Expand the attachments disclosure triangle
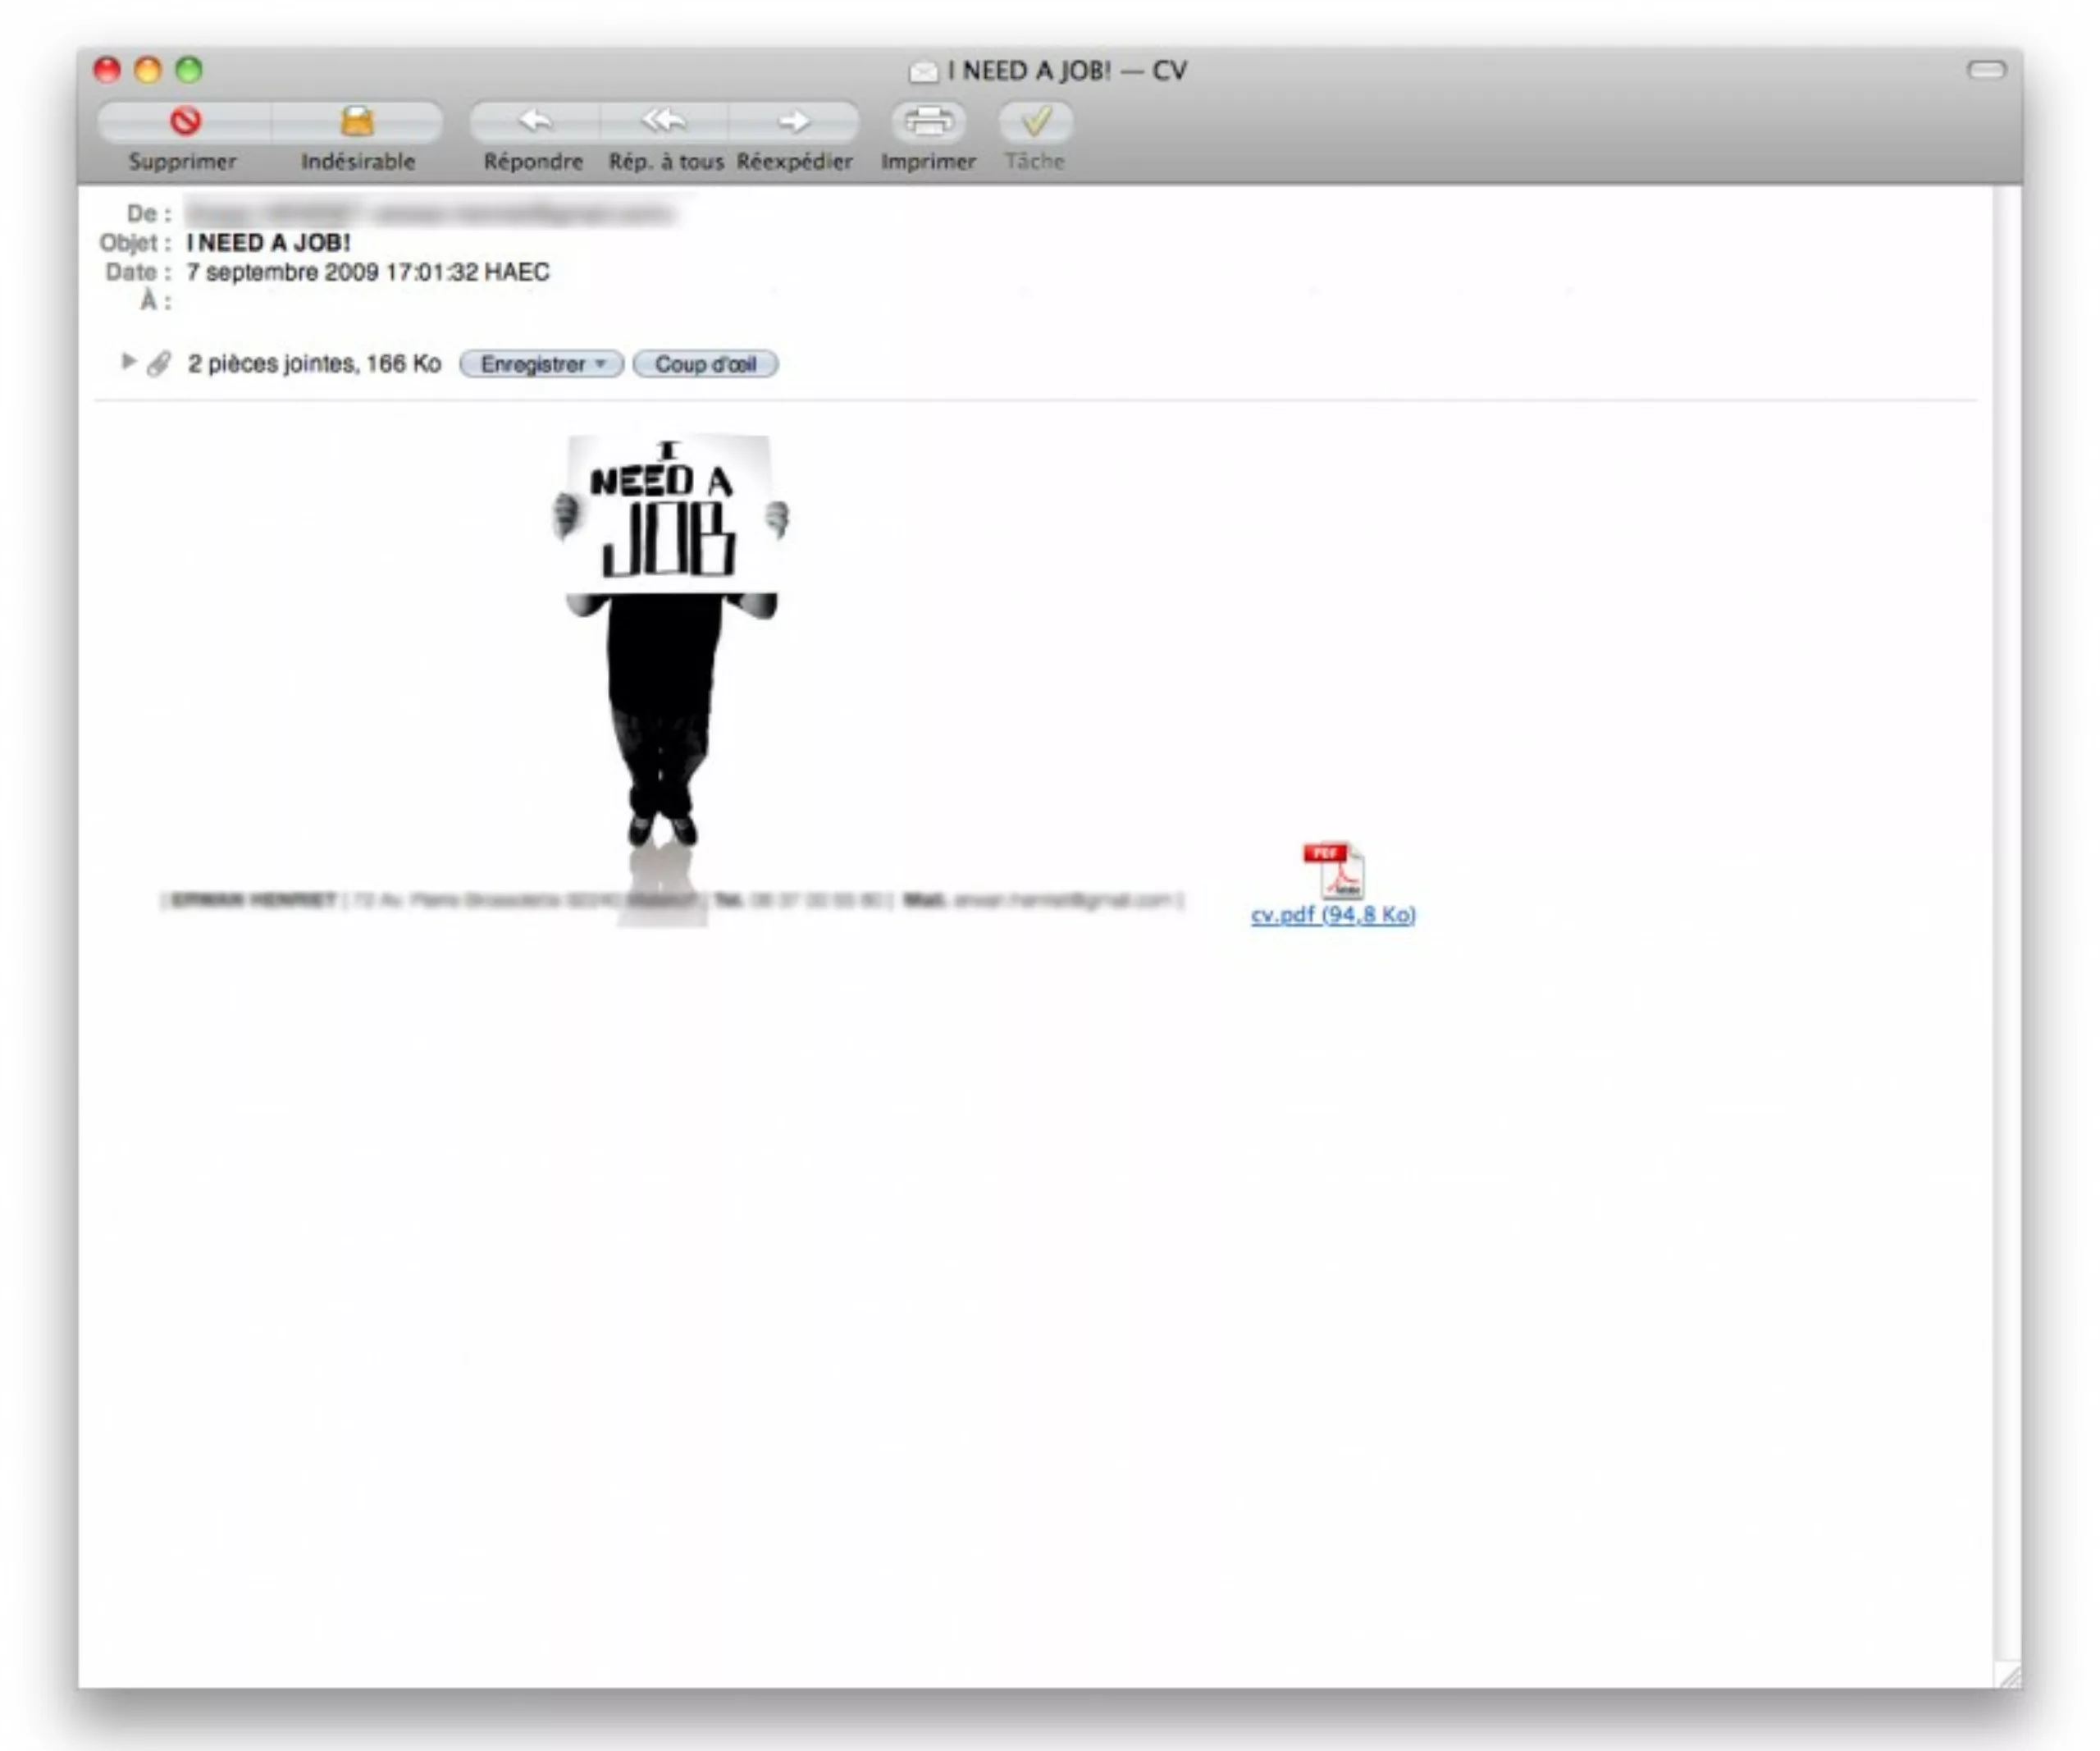 click(128, 361)
